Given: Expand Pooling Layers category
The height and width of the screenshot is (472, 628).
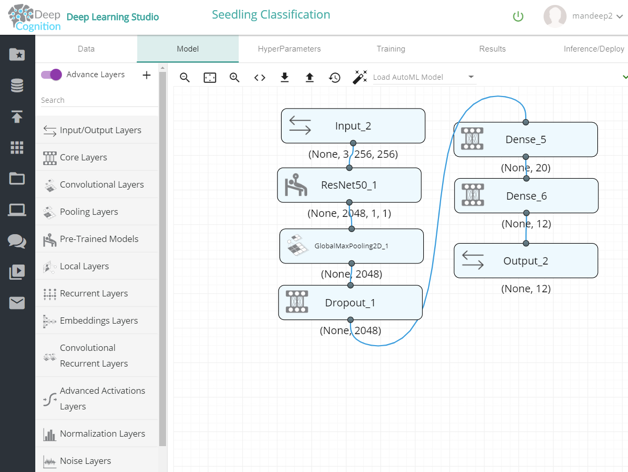Looking at the screenshot, I should [97, 212].
